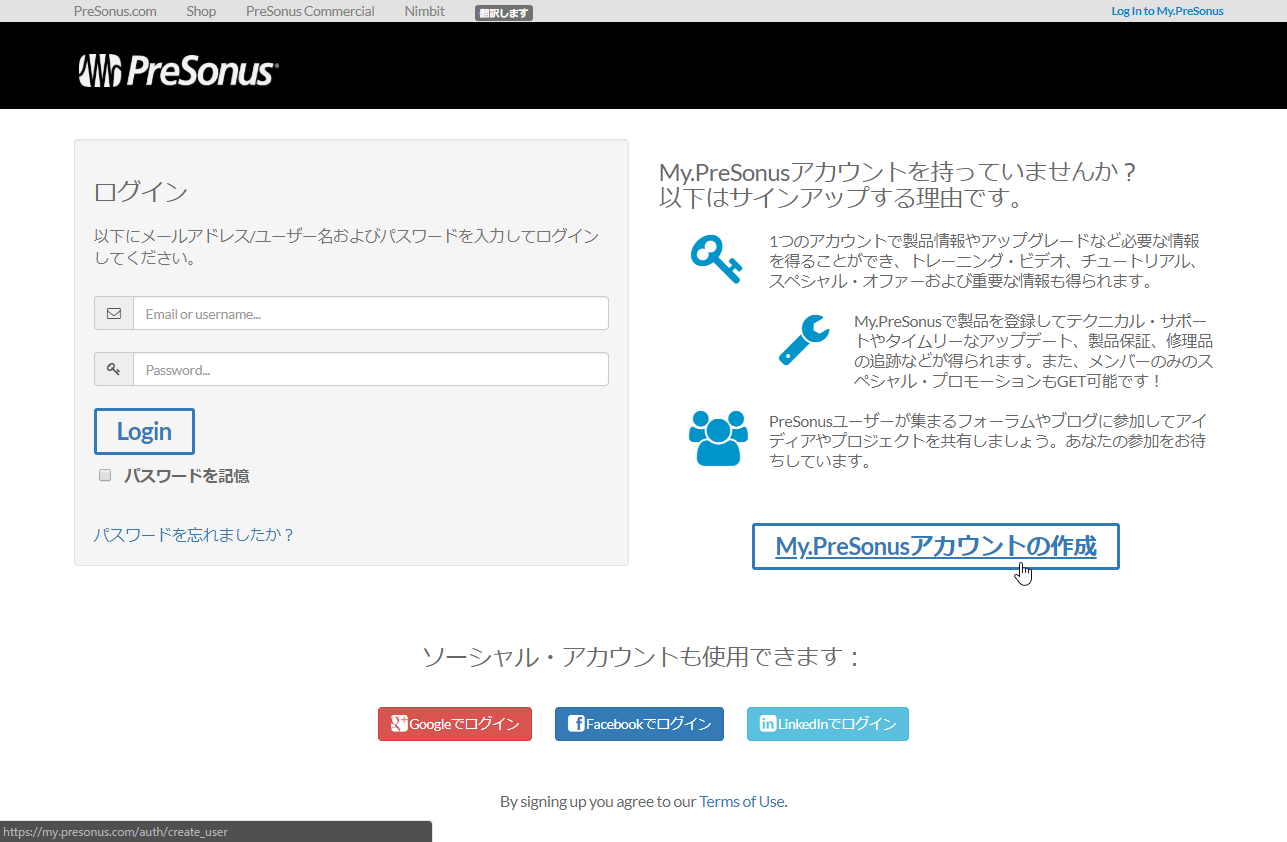Viewport: 1287px width, 842px height.
Task: Click the Login button
Action: [x=144, y=431]
